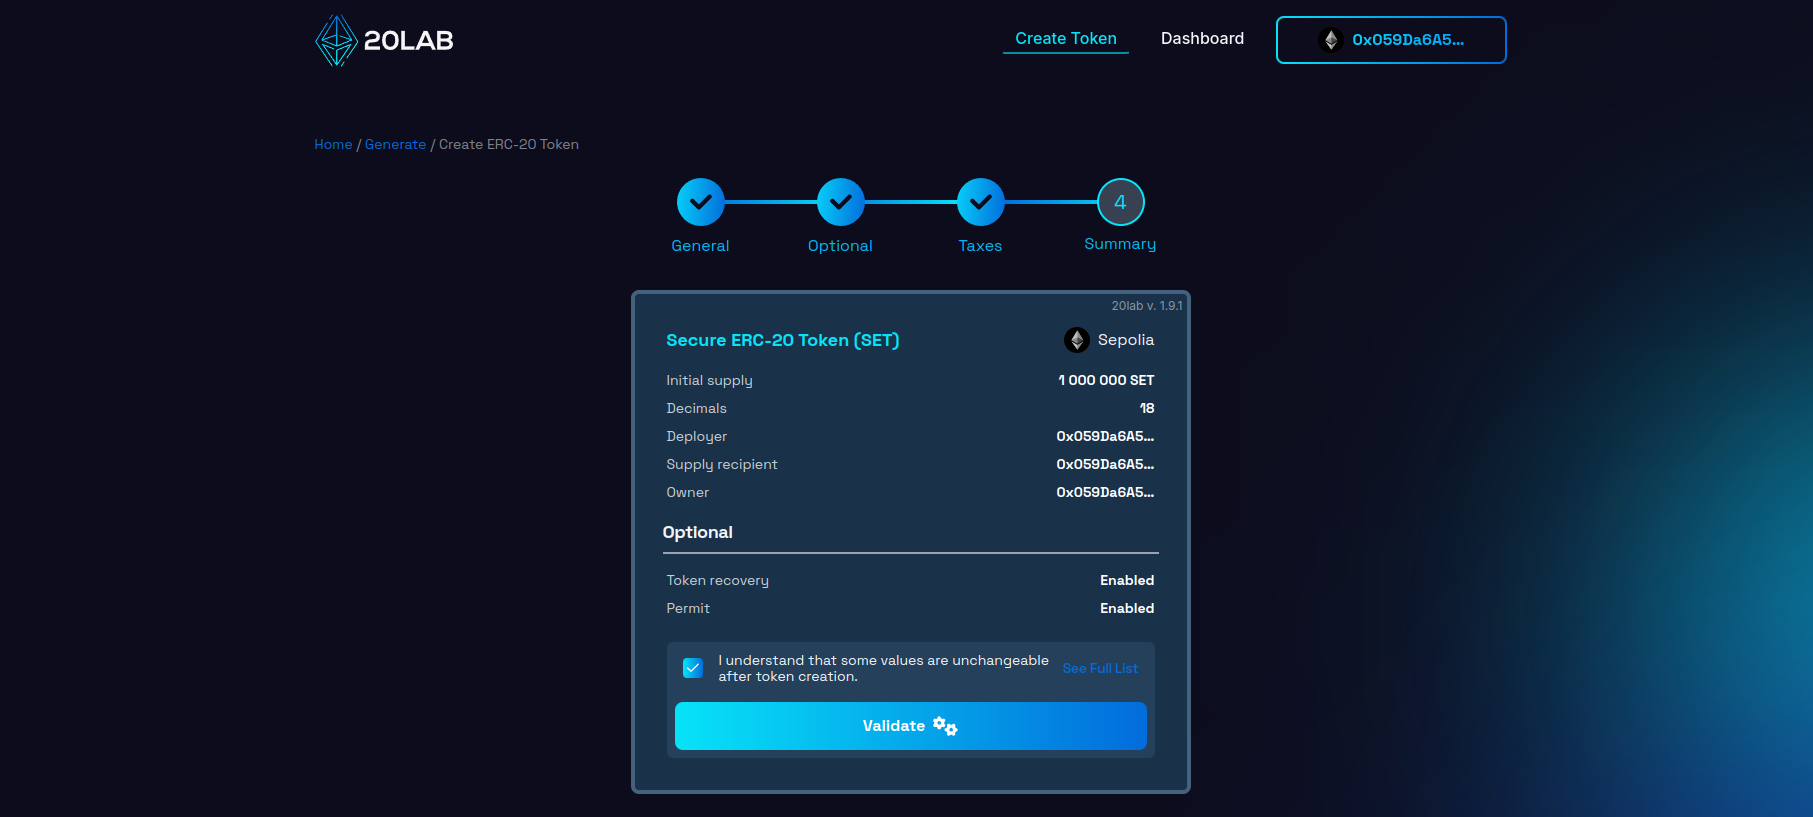Open the See Full List link
The height and width of the screenshot is (817, 1813).
point(1100,668)
